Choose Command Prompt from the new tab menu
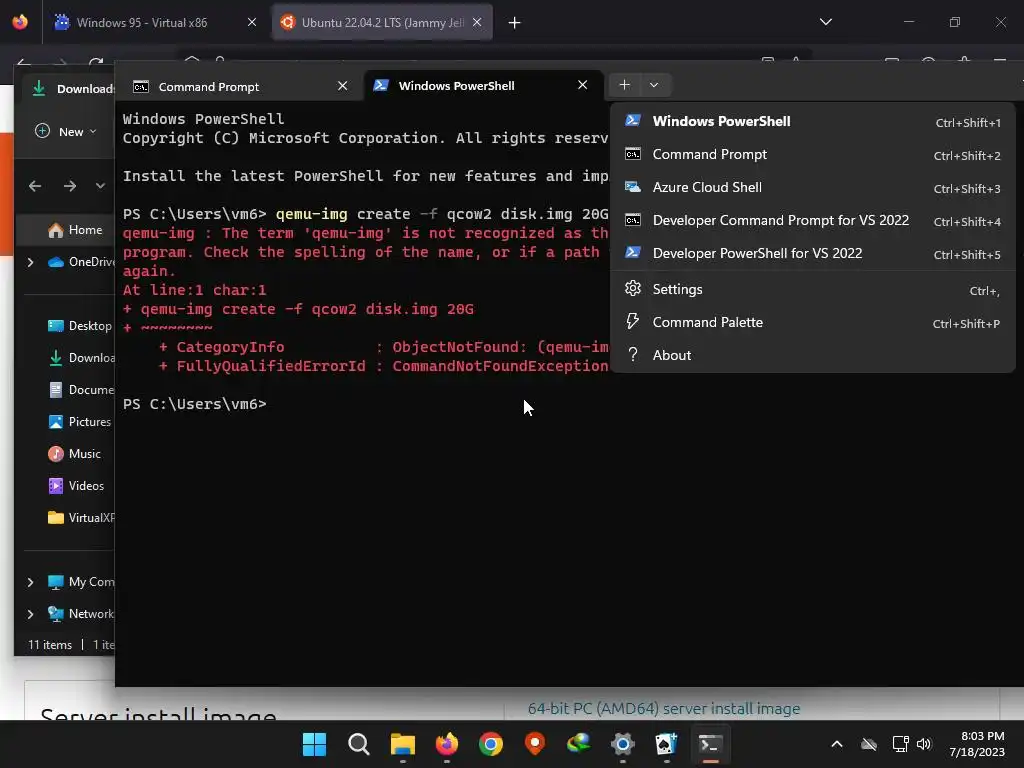 pos(812,155)
